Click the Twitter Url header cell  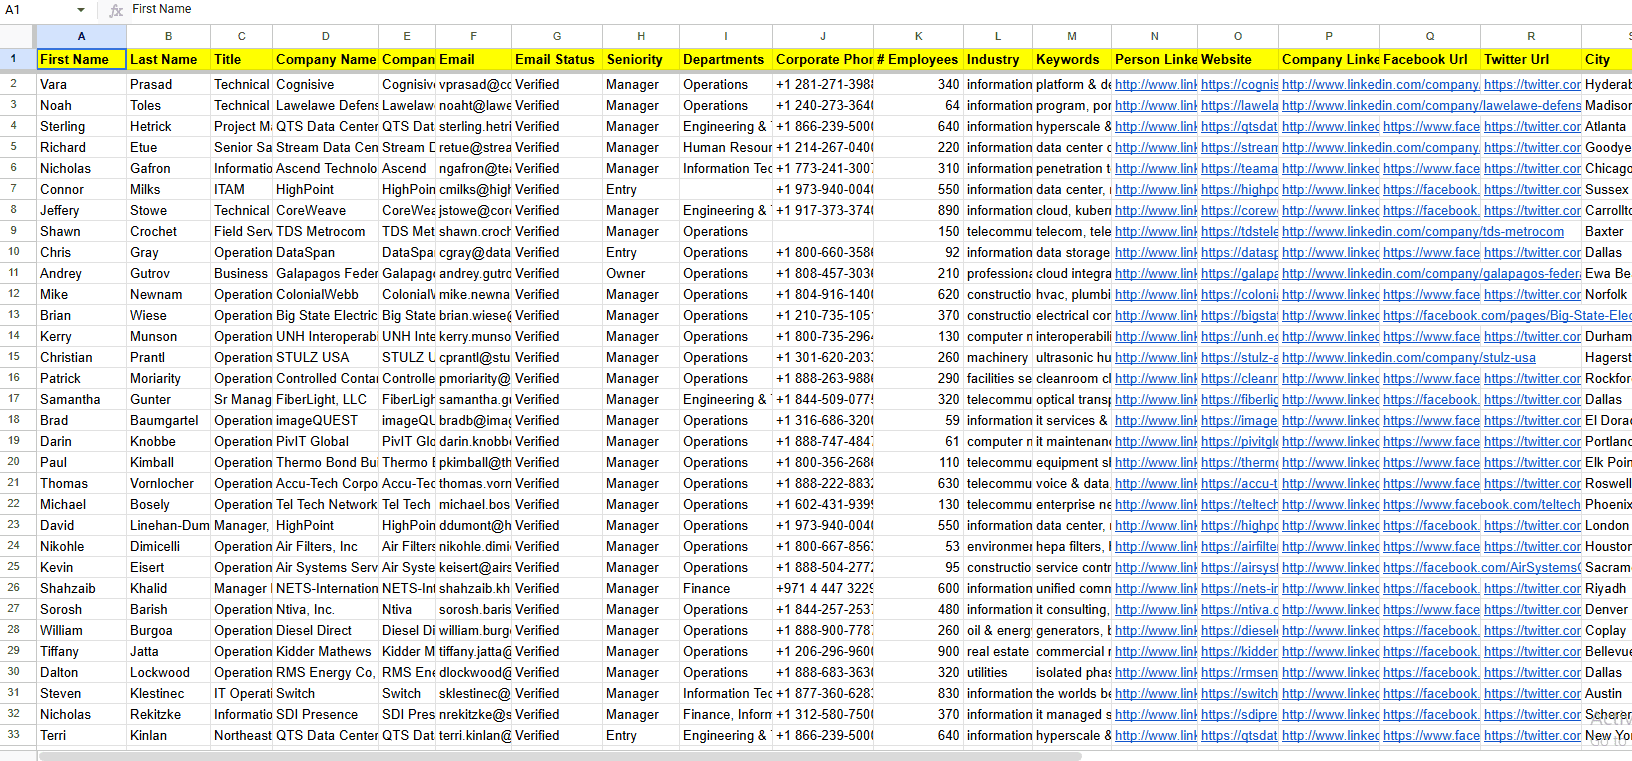(1531, 60)
